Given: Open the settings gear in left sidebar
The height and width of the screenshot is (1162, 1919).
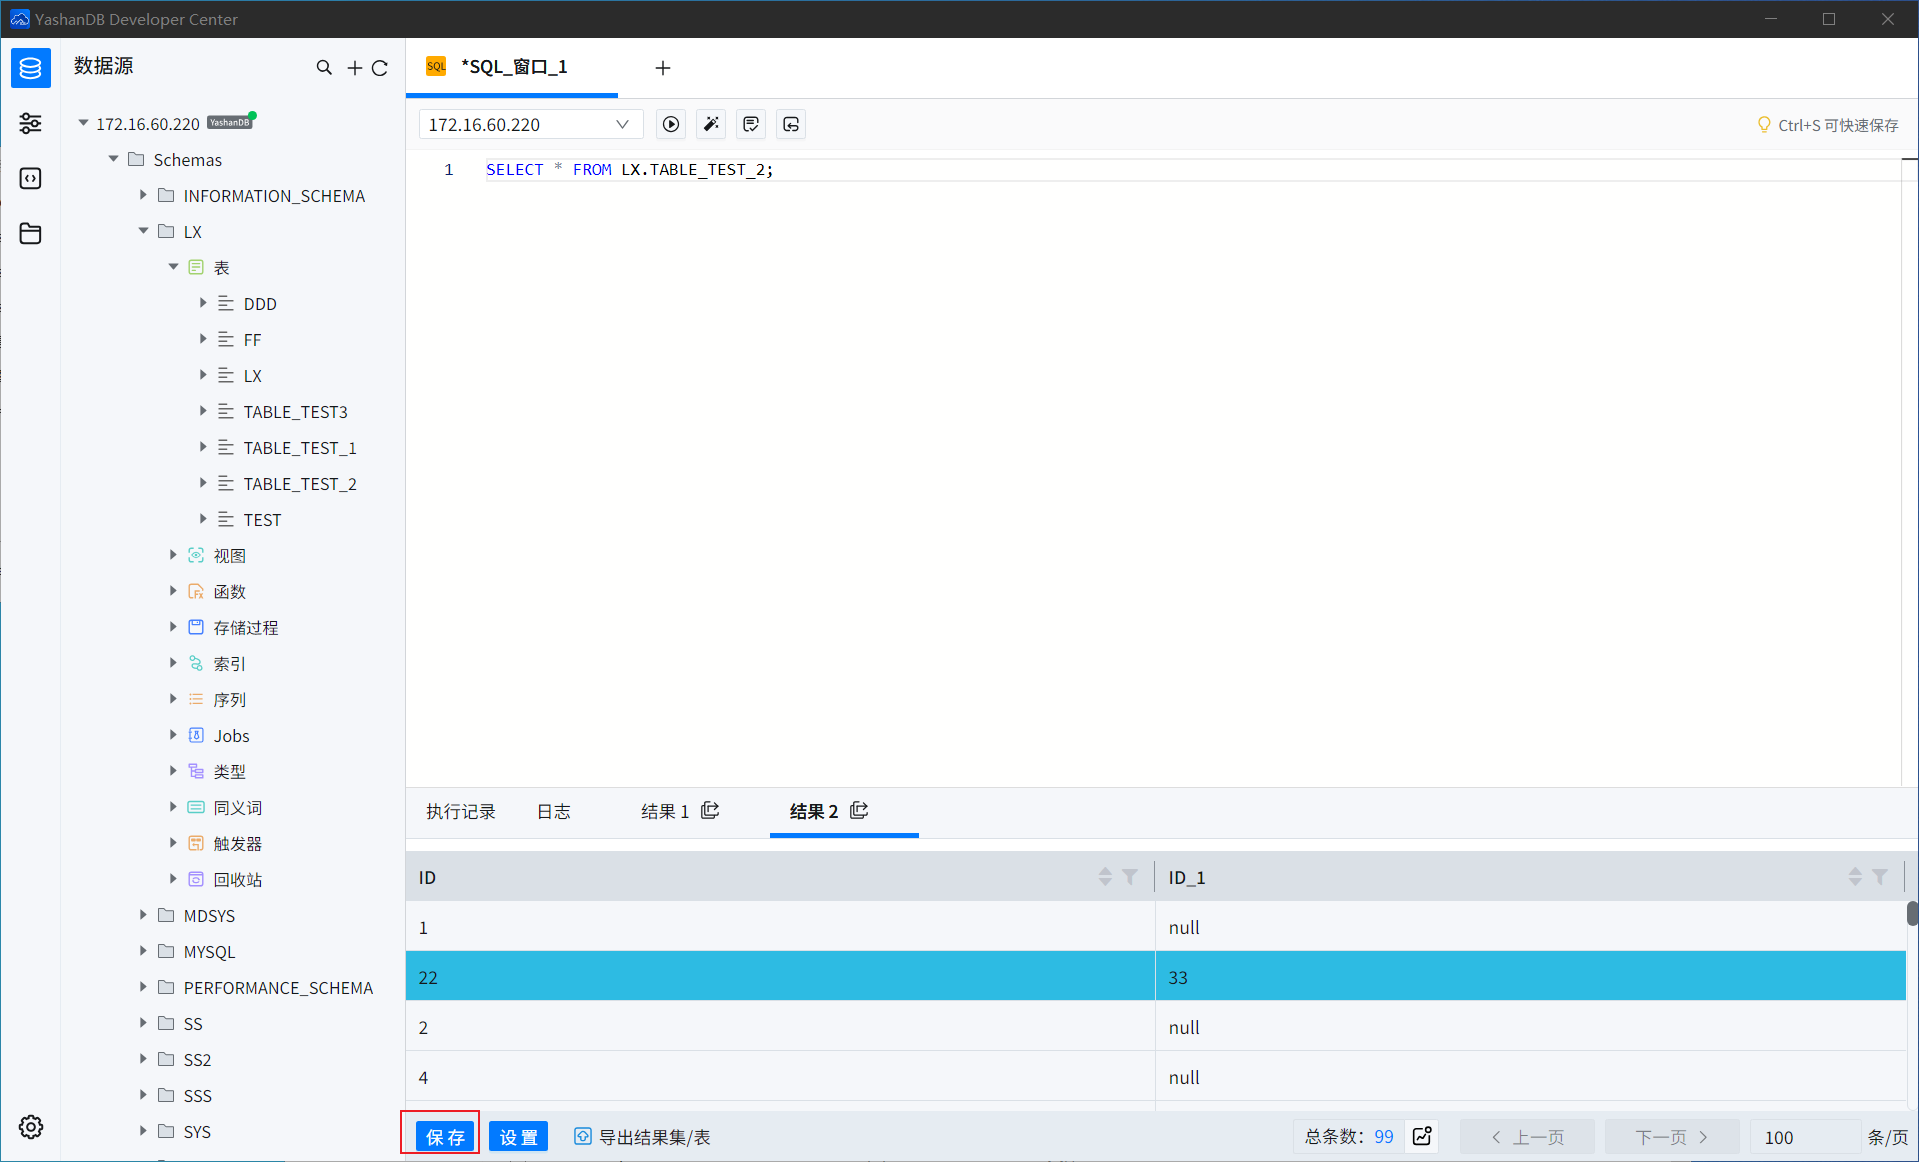Looking at the screenshot, I should click(x=31, y=1127).
